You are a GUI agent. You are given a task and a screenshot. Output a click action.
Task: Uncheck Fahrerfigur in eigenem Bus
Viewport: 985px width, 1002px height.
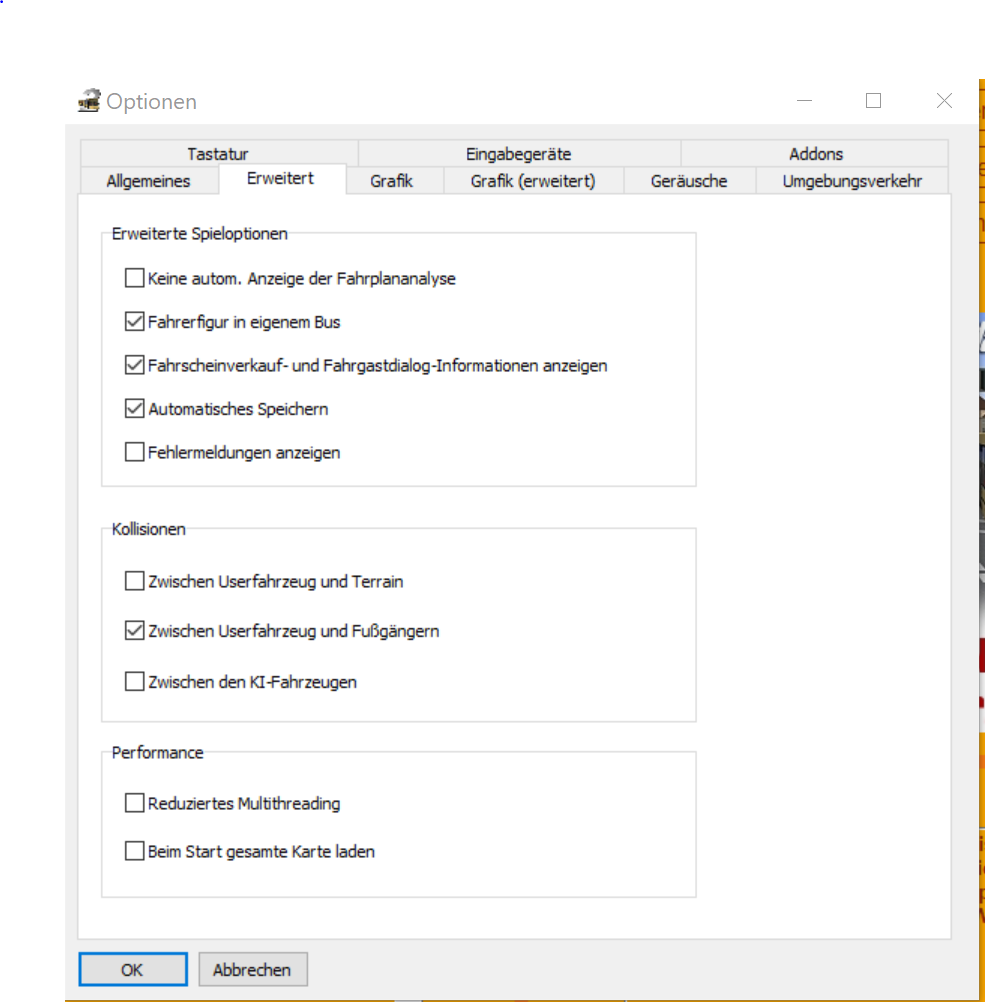pos(134,322)
